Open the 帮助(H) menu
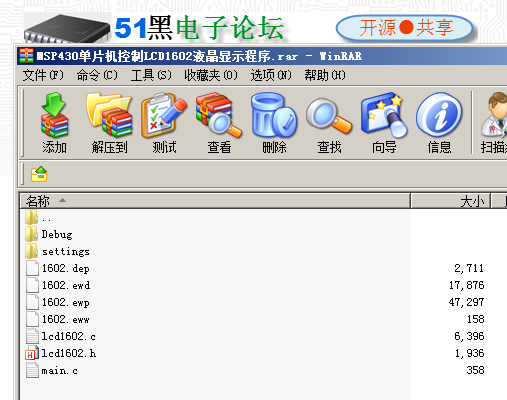507x400 pixels. pos(325,75)
